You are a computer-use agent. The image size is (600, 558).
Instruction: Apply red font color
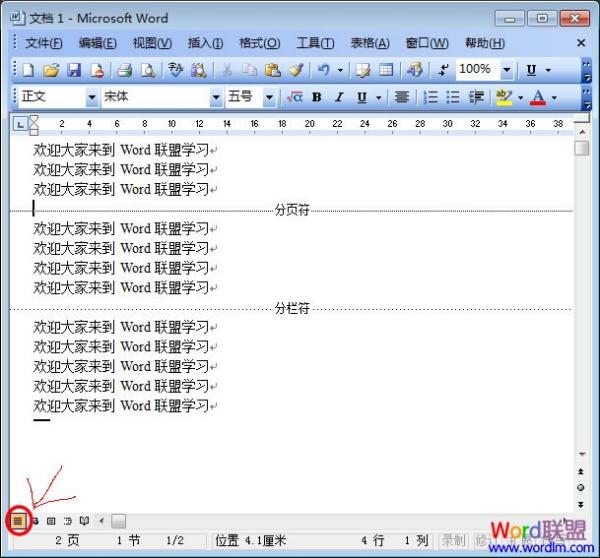[x=538, y=97]
